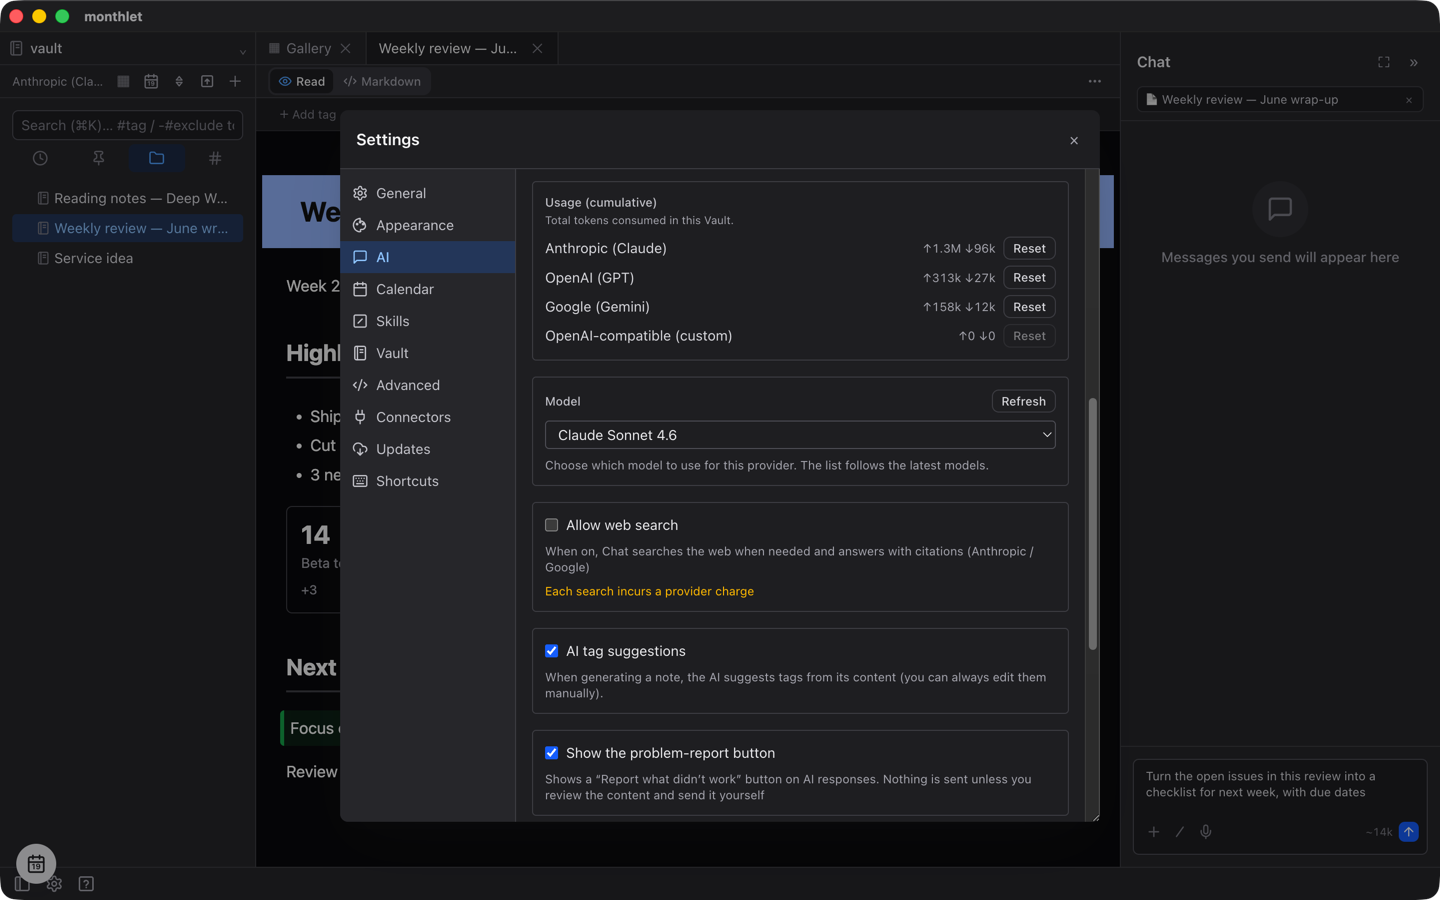Send the chat message arrow button
Image resolution: width=1440 pixels, height=900 pixels.
[x=1408, y=832]
